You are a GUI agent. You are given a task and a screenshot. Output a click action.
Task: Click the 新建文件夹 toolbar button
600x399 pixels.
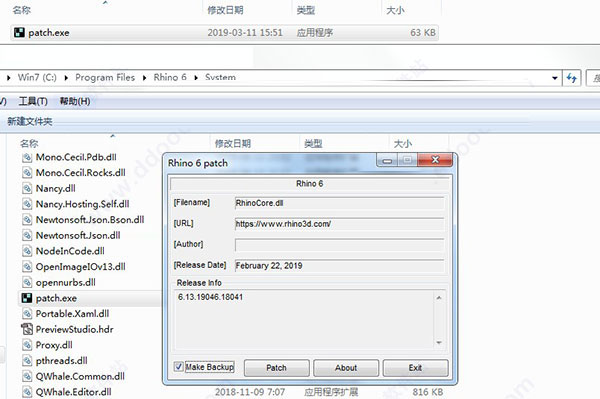(x=30, y=122)
